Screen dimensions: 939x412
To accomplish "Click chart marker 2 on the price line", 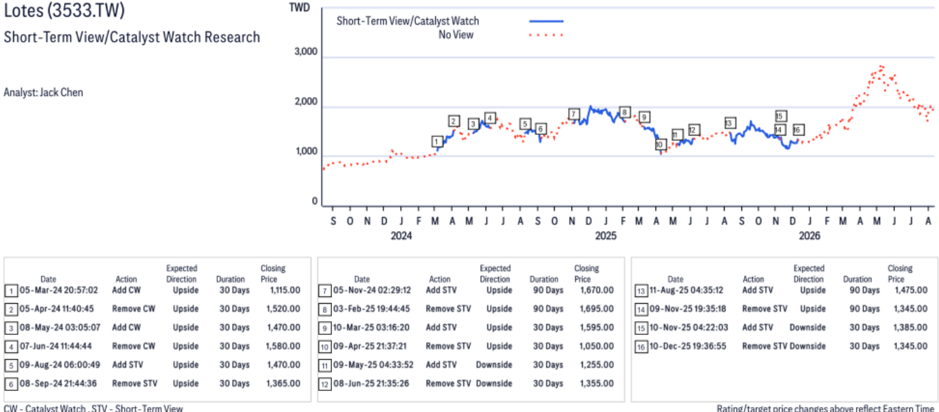I will coord(454,121).
